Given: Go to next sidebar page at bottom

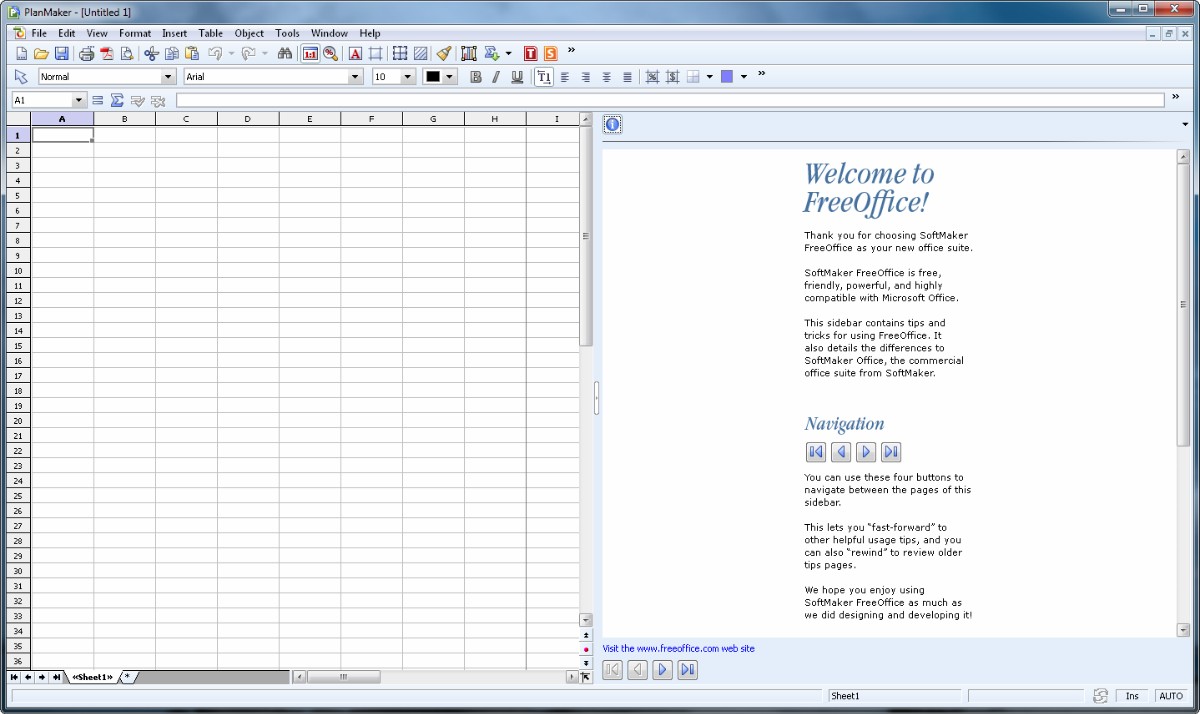Looking at the screenshot, I should 662,670.
